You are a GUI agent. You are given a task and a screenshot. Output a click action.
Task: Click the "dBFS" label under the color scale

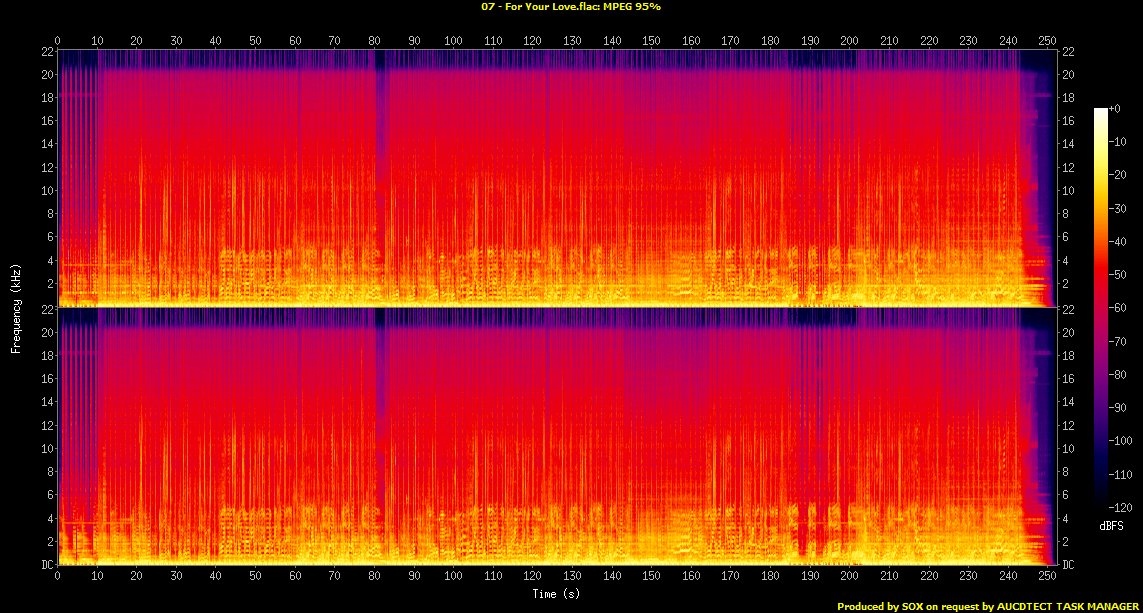click(1111, 526)
